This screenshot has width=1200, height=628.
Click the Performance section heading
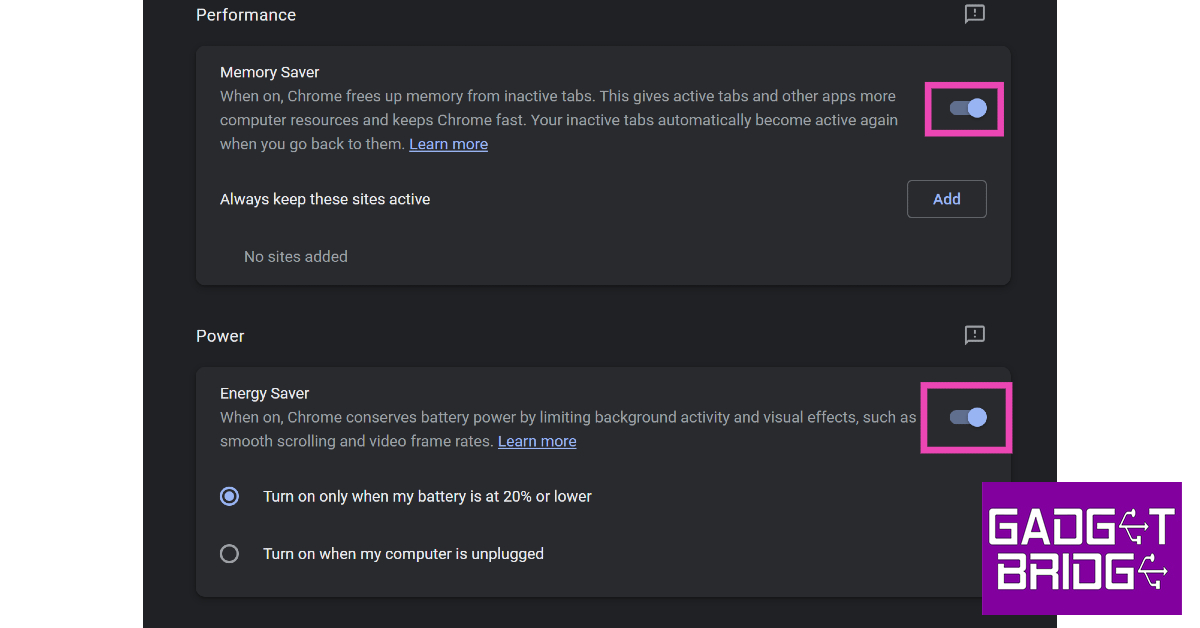click(246, 15)
